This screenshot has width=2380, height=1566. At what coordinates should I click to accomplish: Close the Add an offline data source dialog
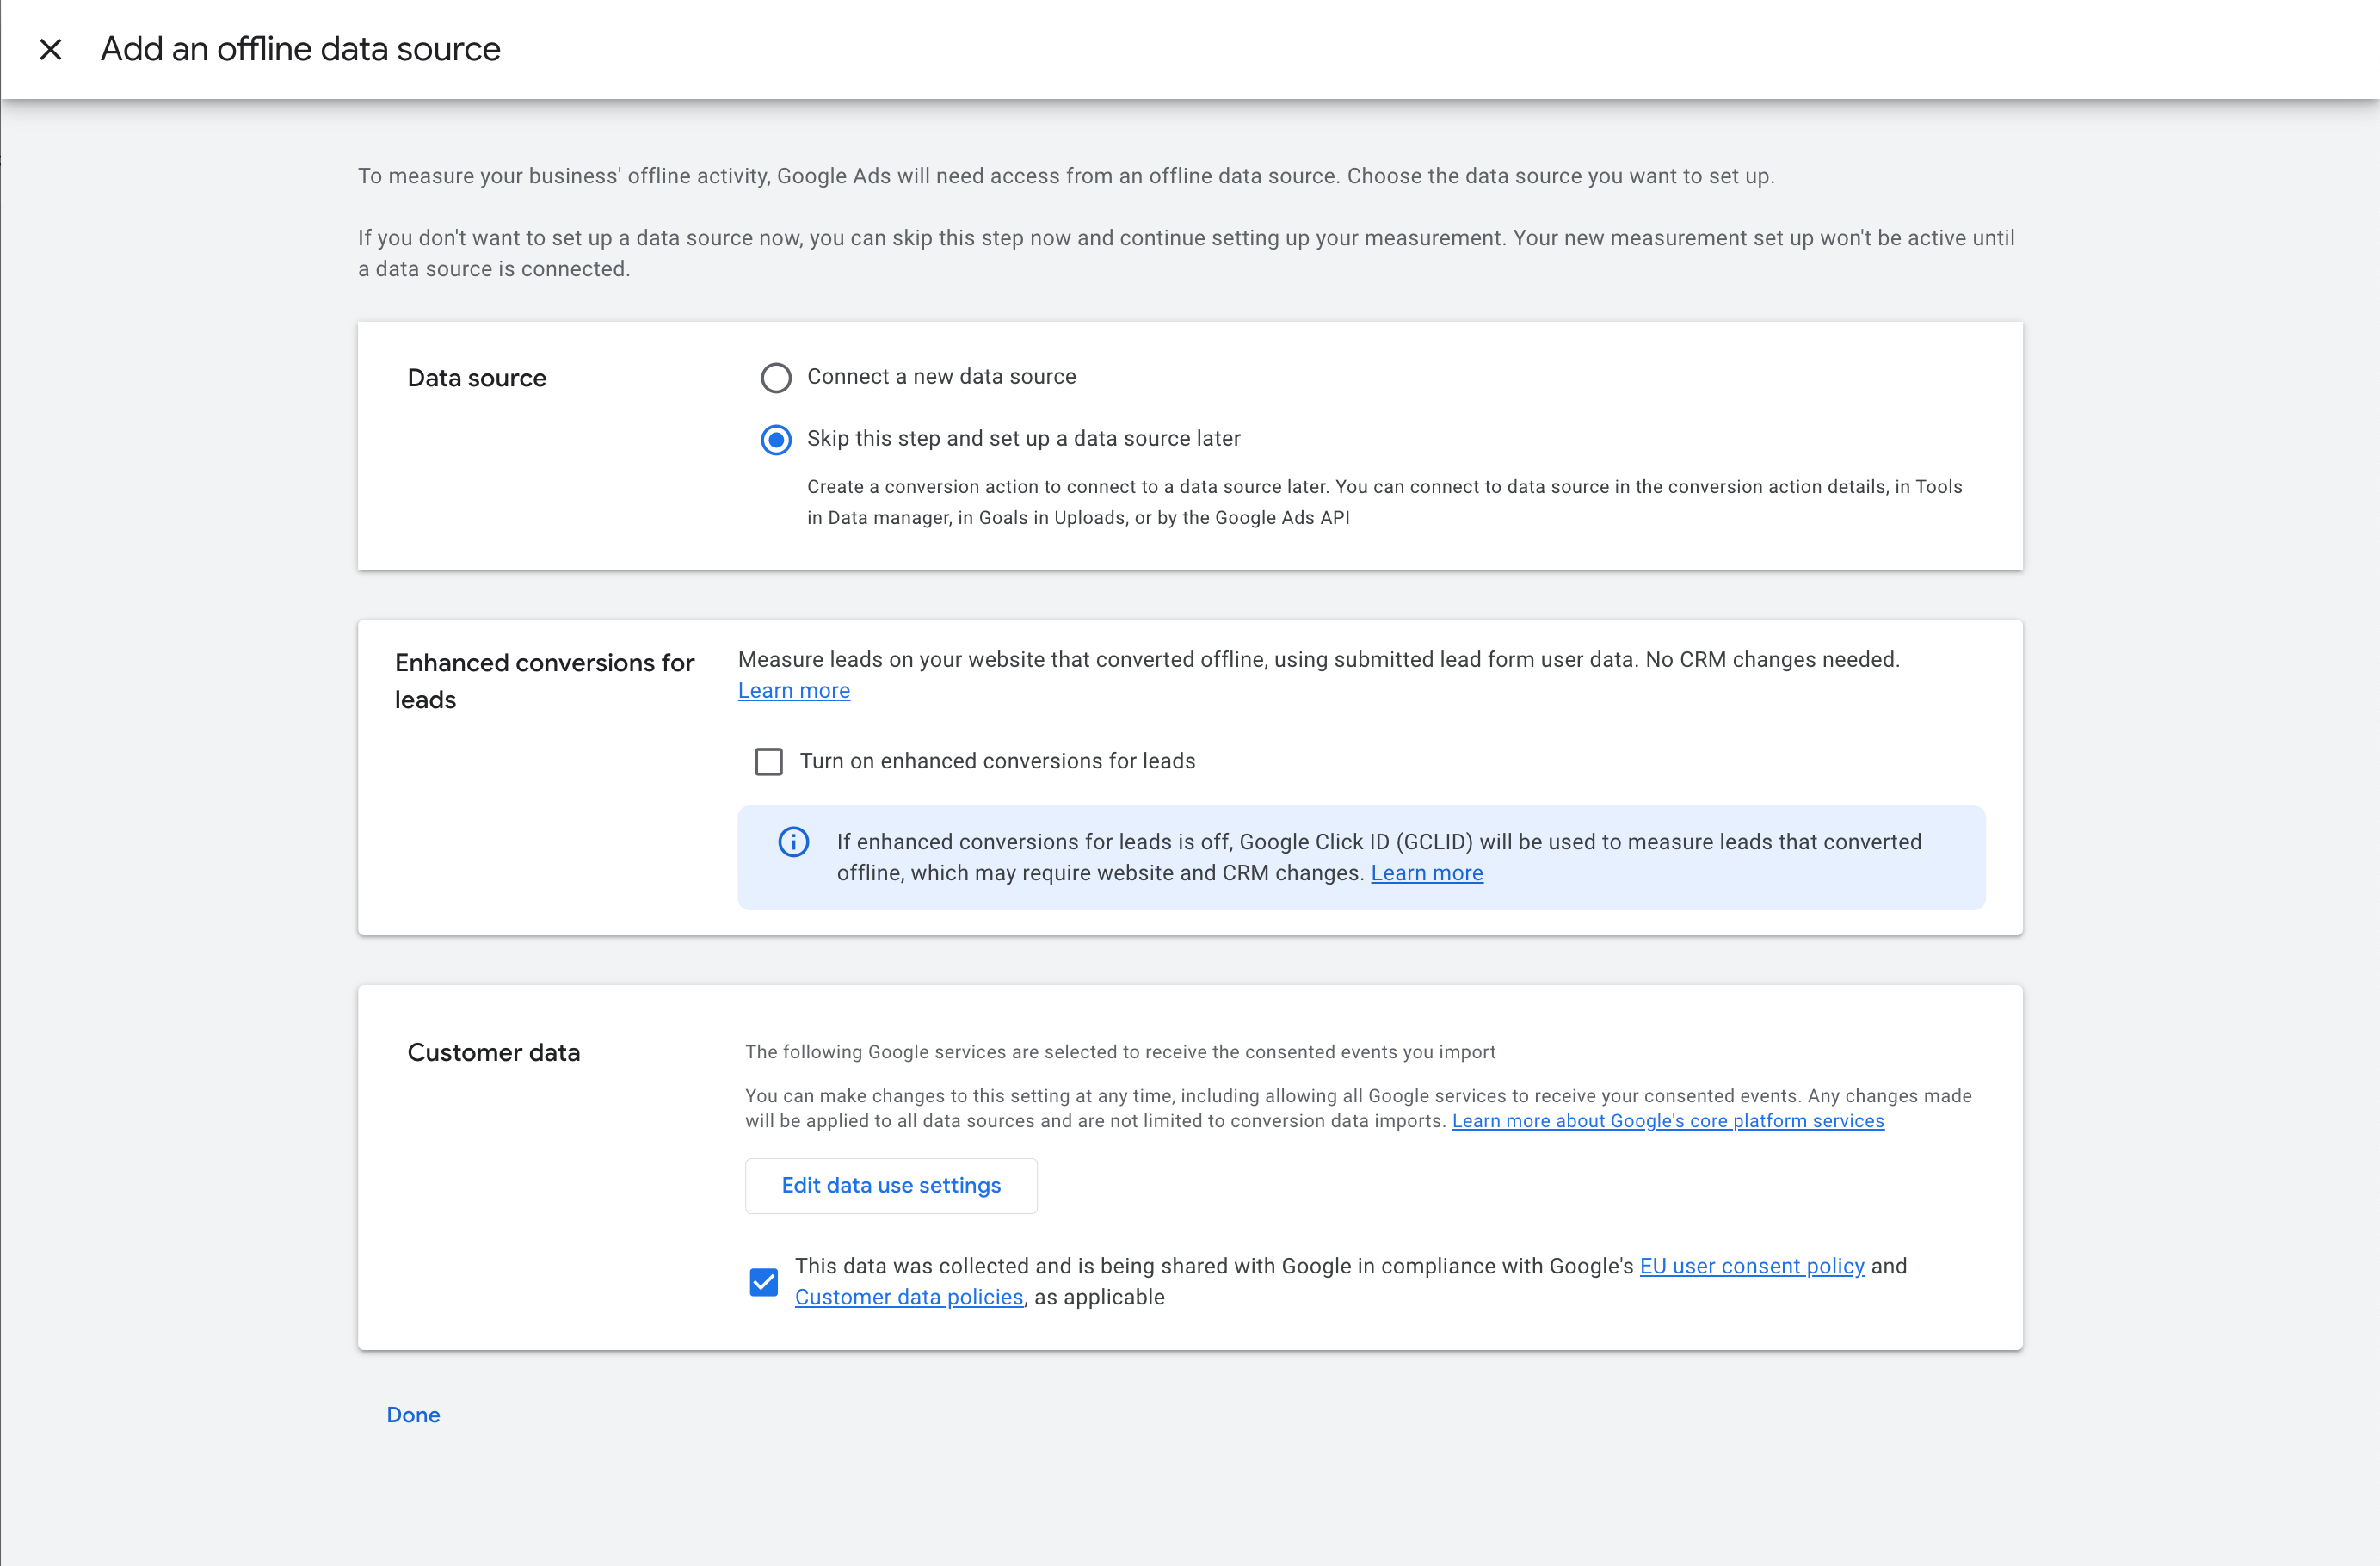[x=50, y=48]
